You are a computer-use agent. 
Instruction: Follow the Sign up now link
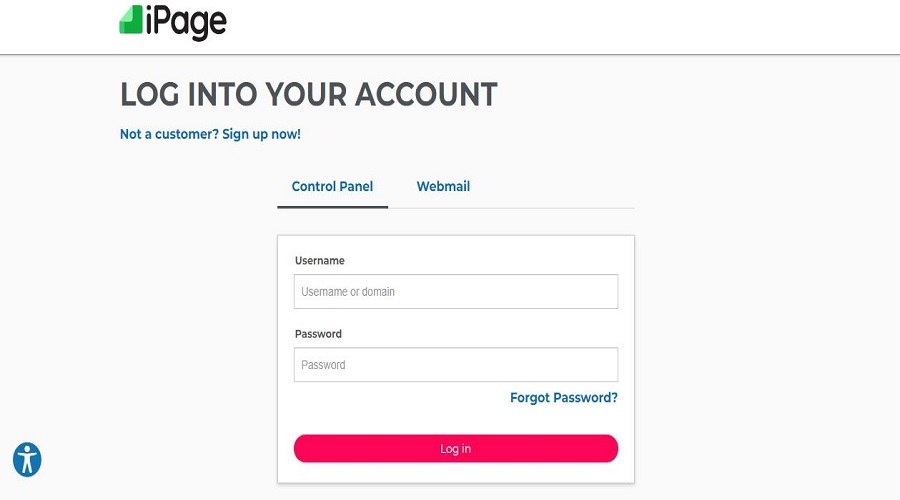click(x=261, y=134)
